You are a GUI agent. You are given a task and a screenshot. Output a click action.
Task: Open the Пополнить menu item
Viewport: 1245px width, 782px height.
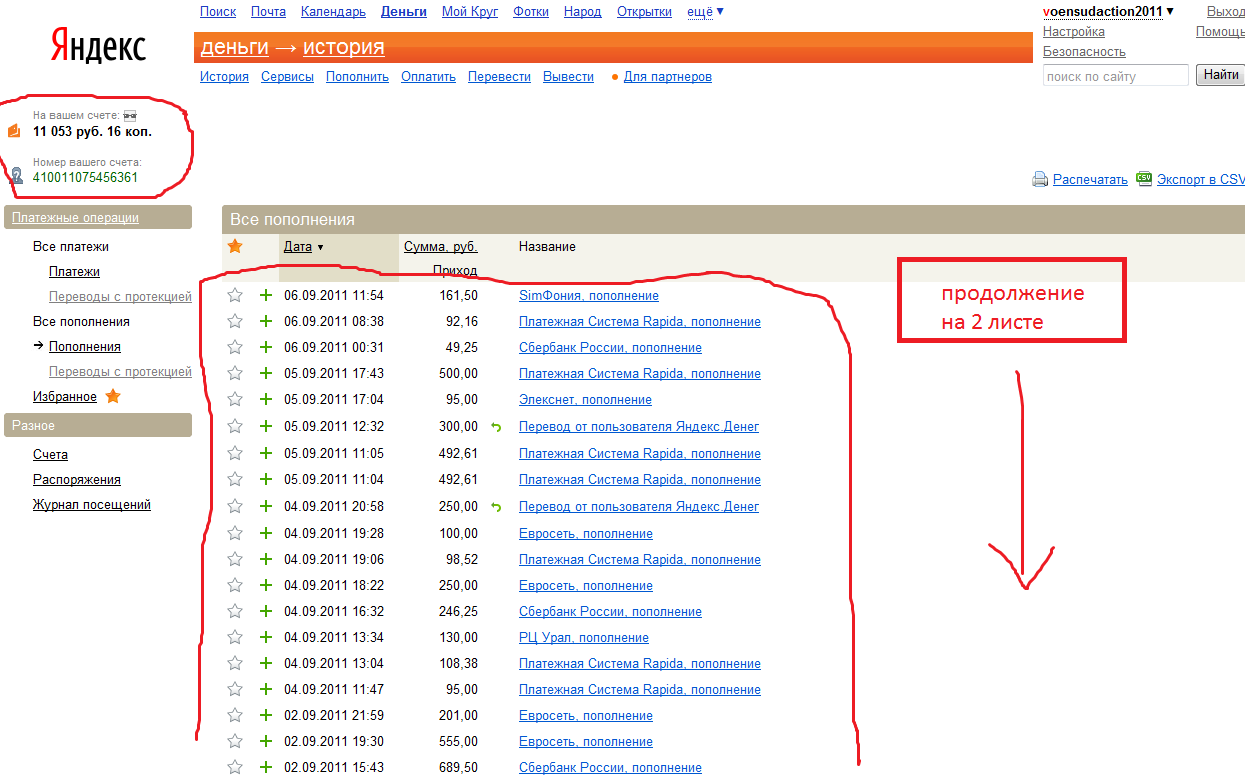pos(357,77)
